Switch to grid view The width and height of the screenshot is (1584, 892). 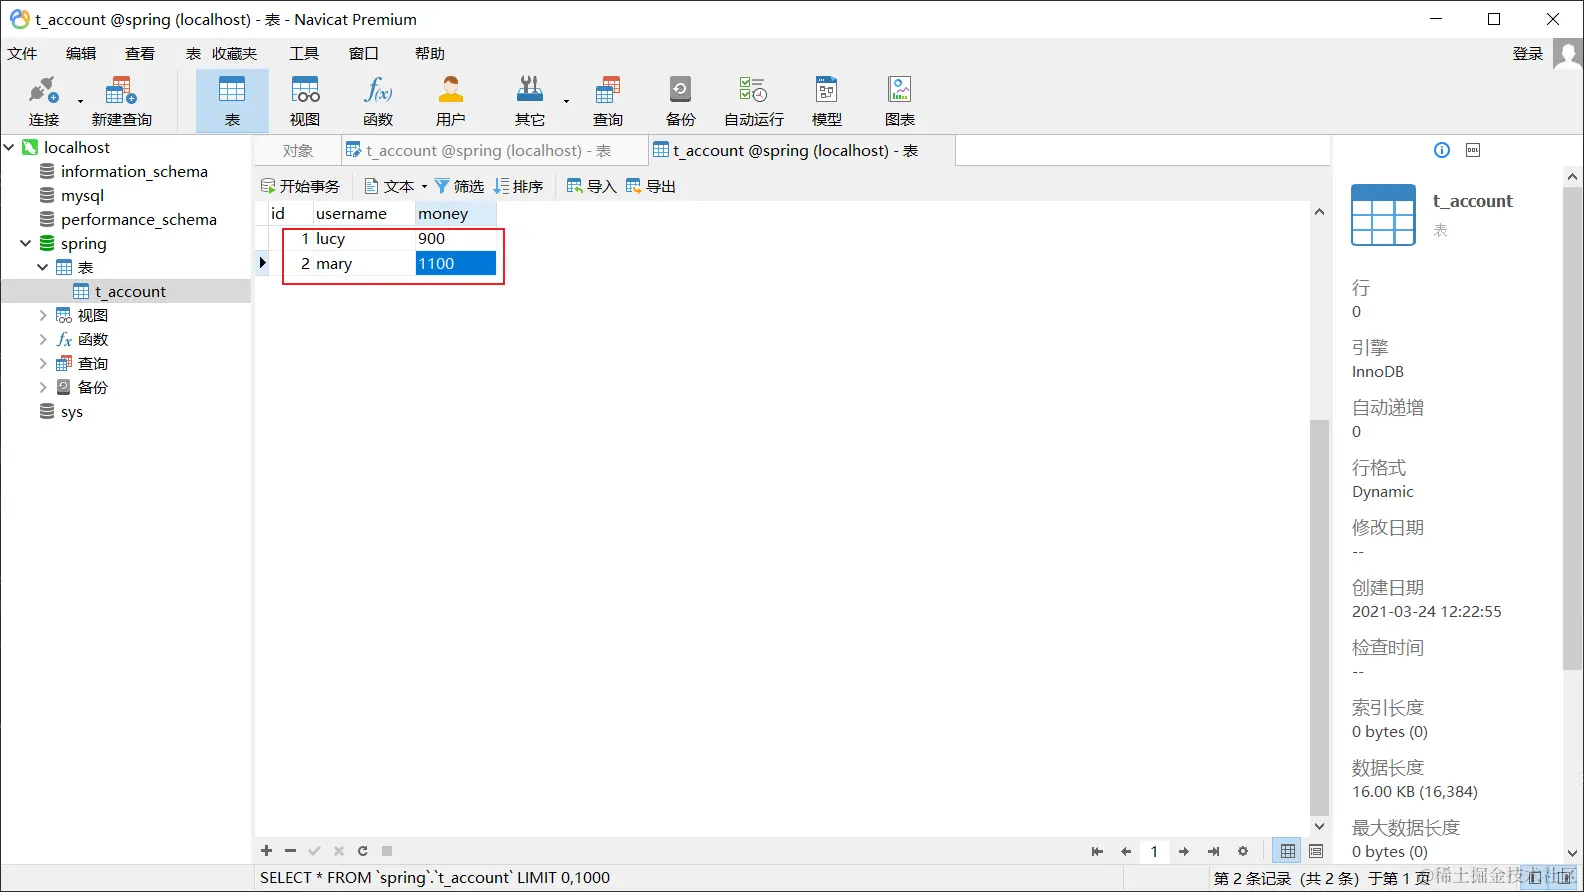click(x=1288, y=851)
